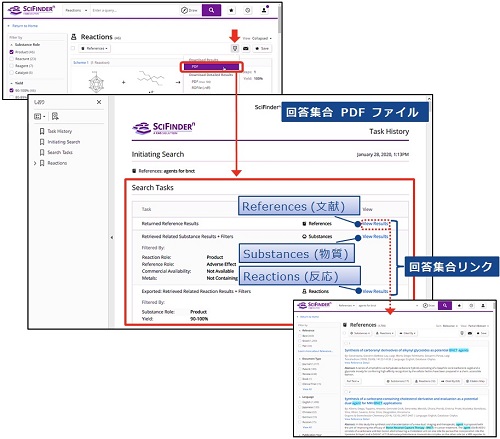Open the Full Text dropdown on reference 1

point(353,381)
